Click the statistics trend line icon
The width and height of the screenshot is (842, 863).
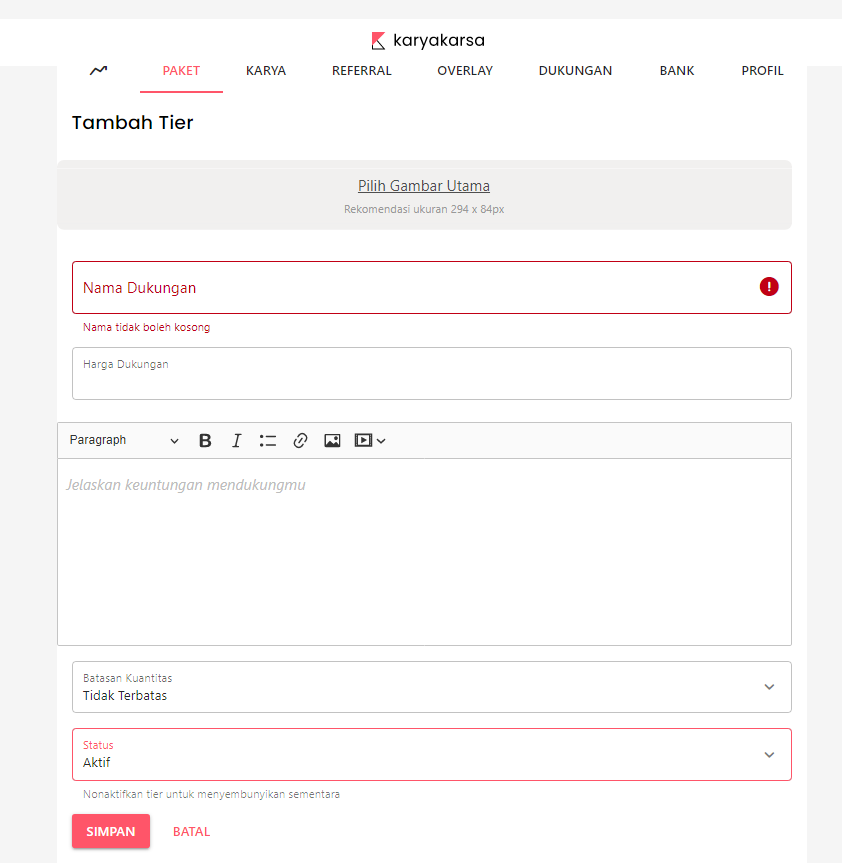98,71
